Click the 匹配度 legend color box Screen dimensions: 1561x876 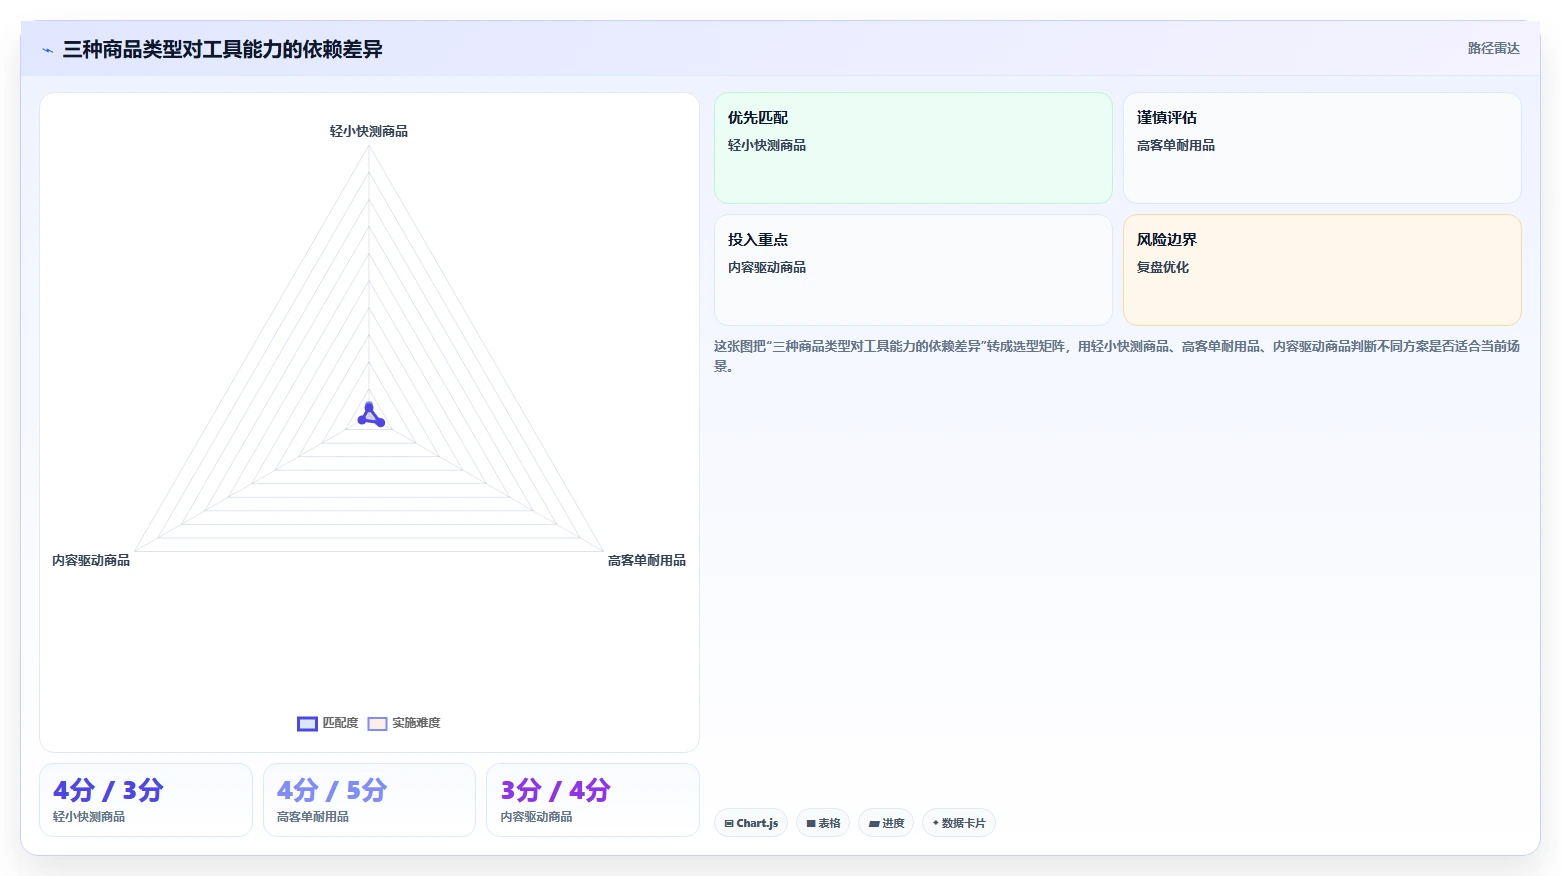coord(307,724)
